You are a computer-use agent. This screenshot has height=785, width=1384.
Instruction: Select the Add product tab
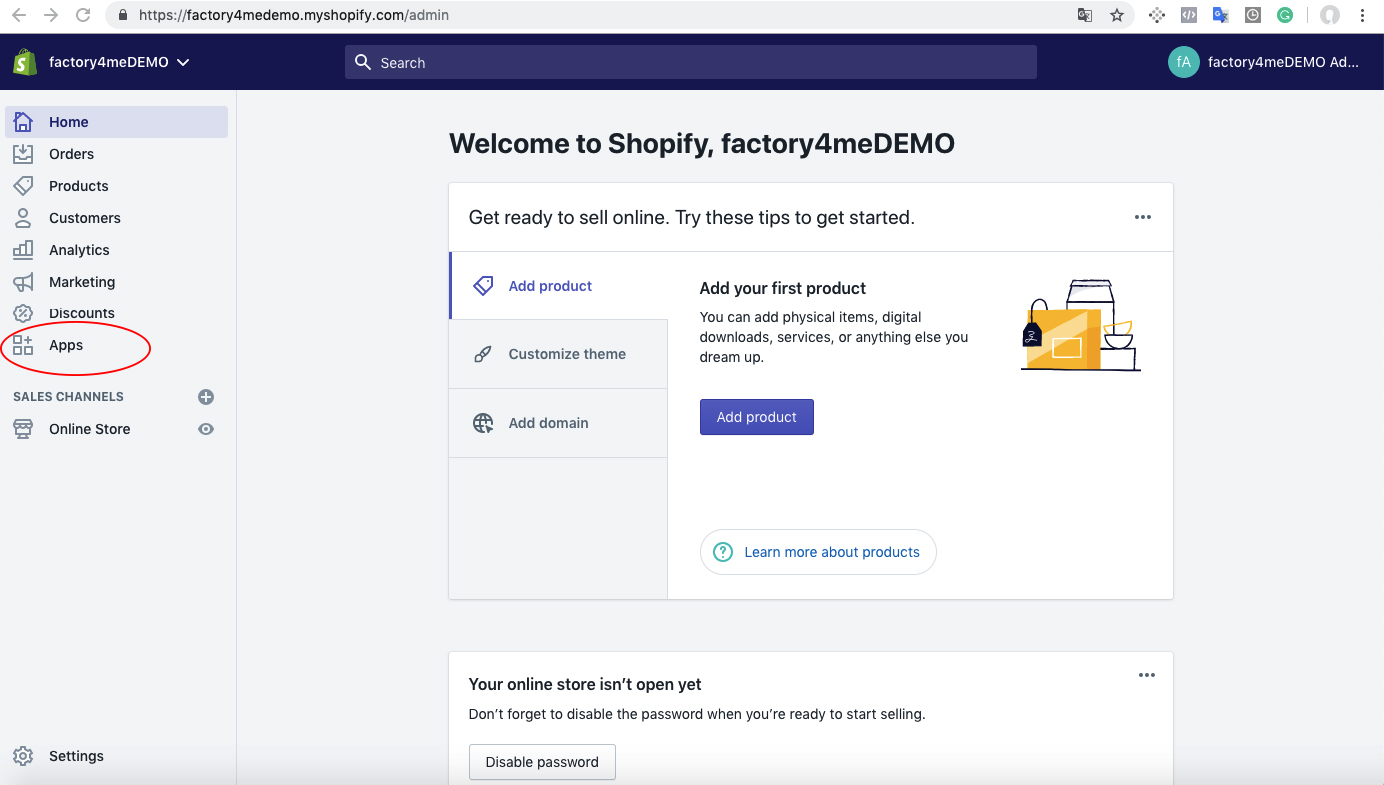coord(559,286)
